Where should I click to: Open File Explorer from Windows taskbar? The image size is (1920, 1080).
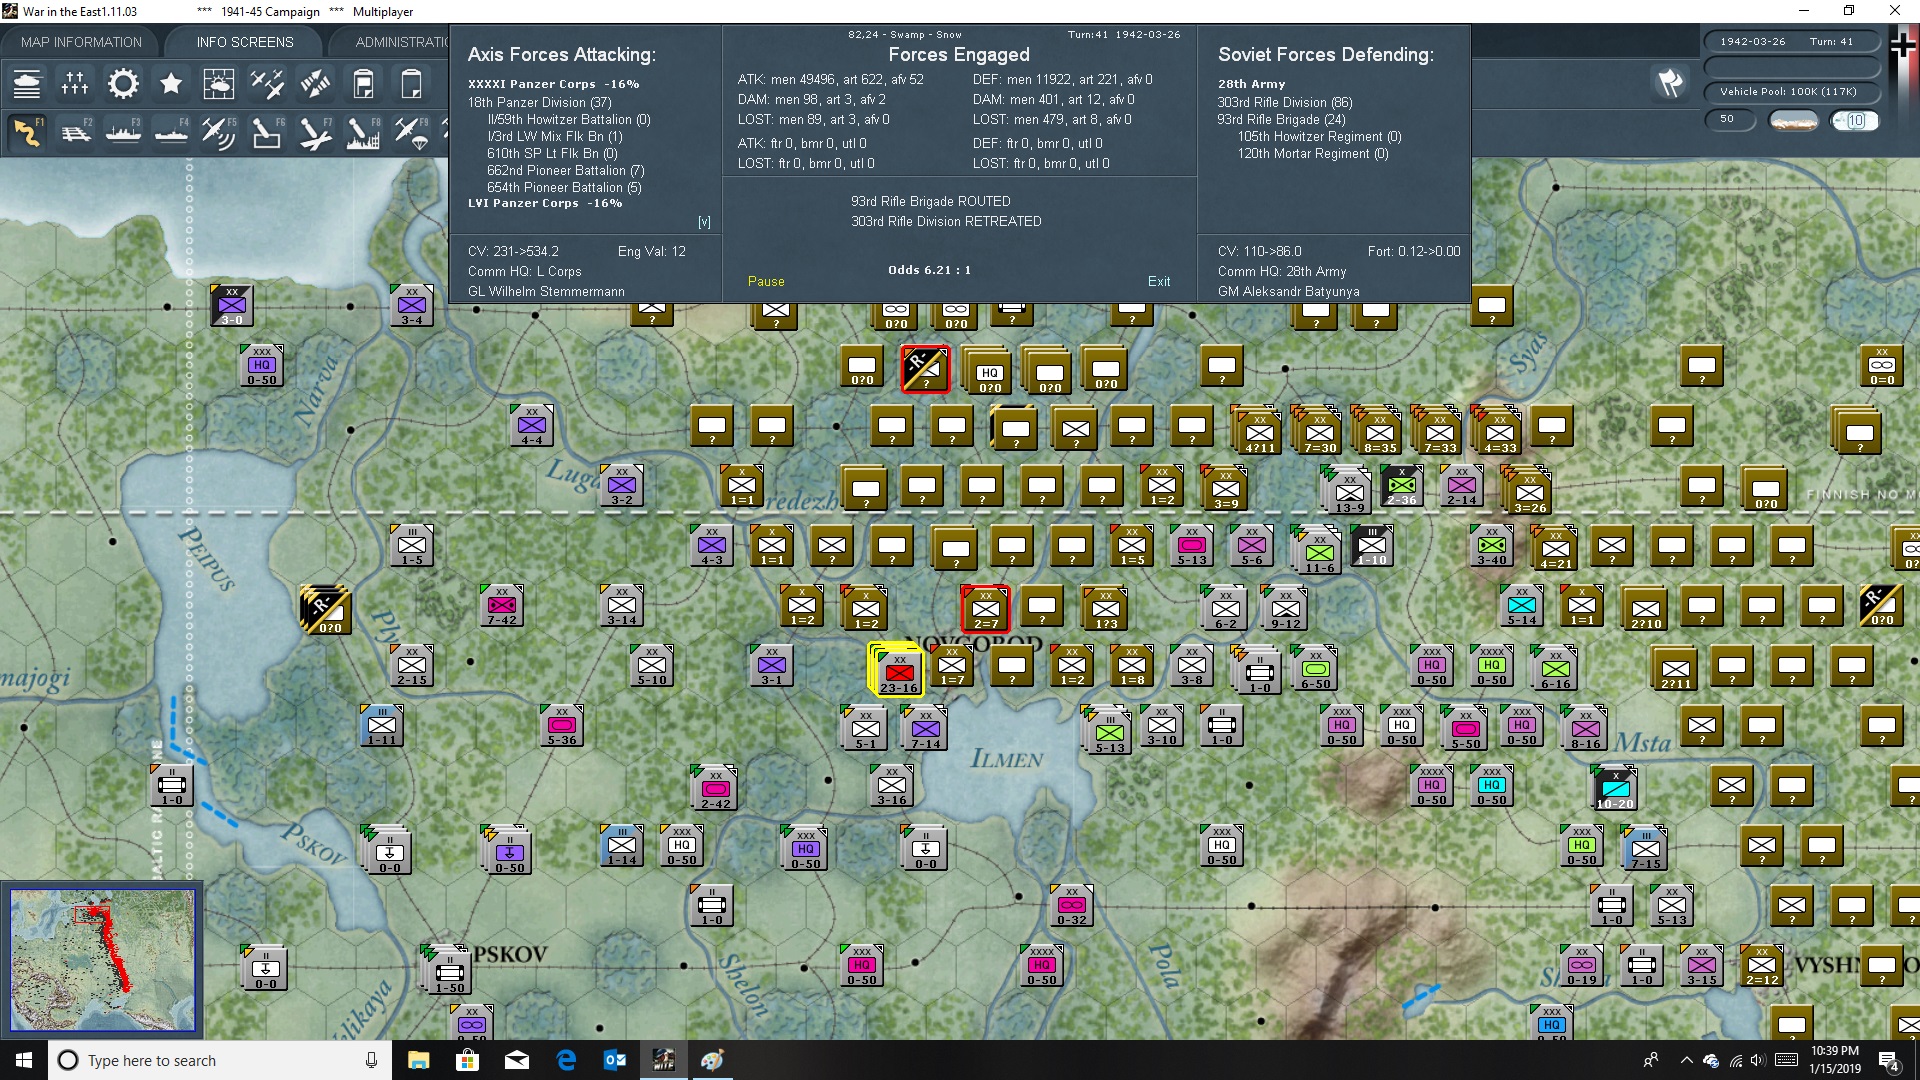(419, 1060)
